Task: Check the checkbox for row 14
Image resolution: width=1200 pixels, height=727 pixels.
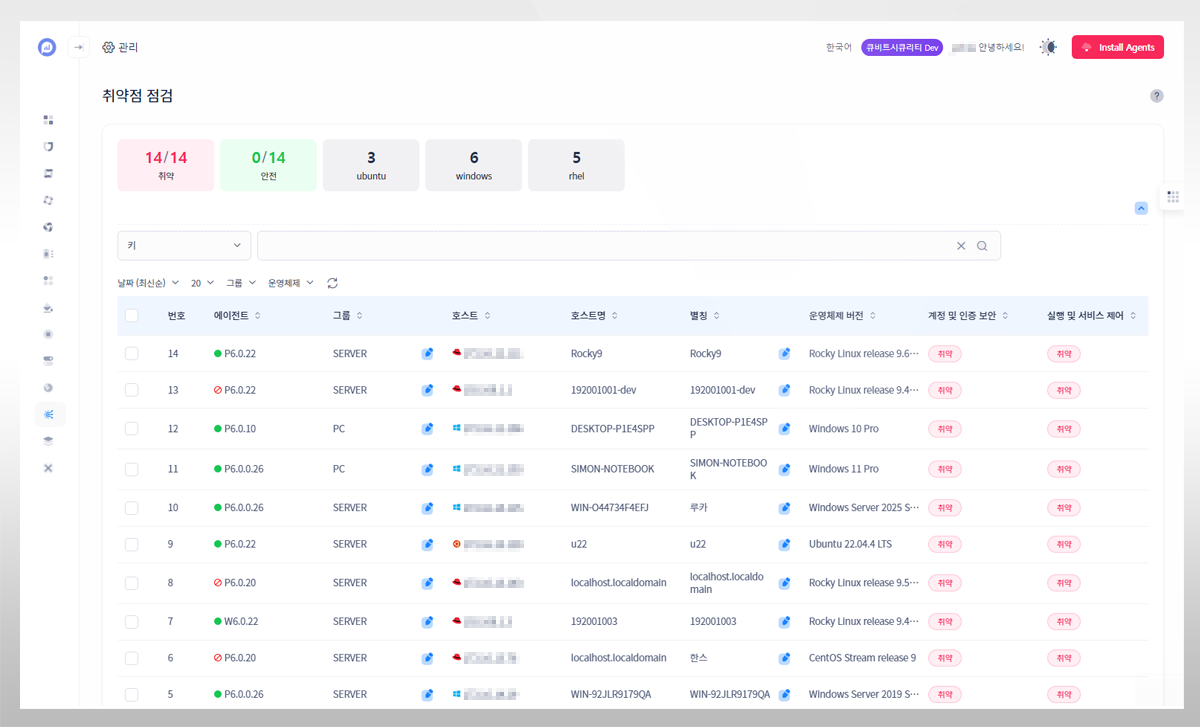Action: click(132, 353)
